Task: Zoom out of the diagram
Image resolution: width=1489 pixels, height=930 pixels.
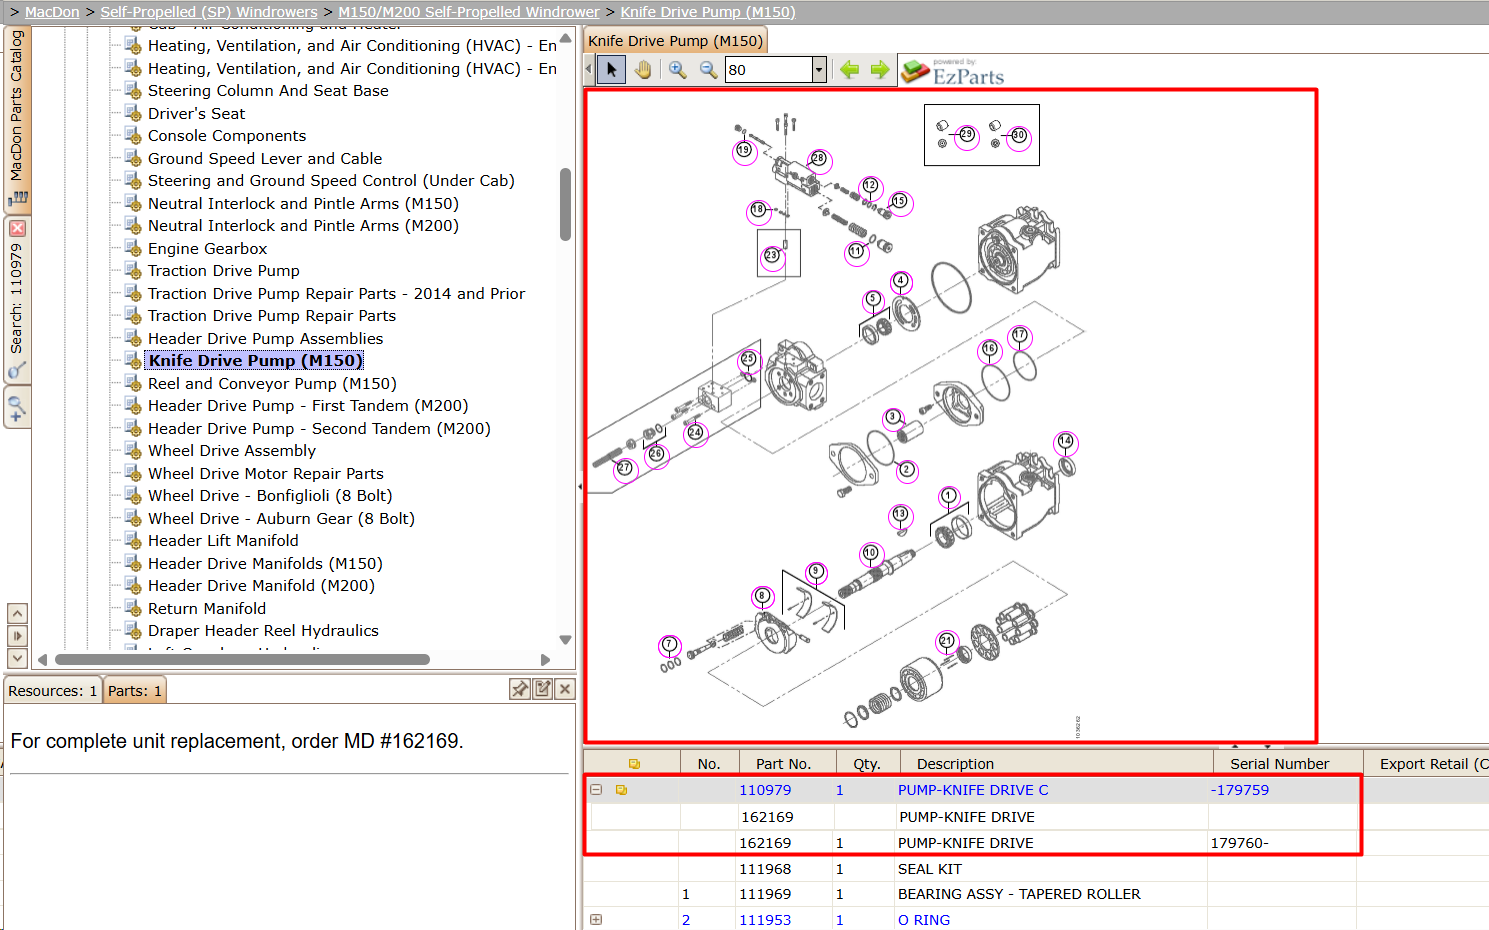Action: tap(708, 70)
